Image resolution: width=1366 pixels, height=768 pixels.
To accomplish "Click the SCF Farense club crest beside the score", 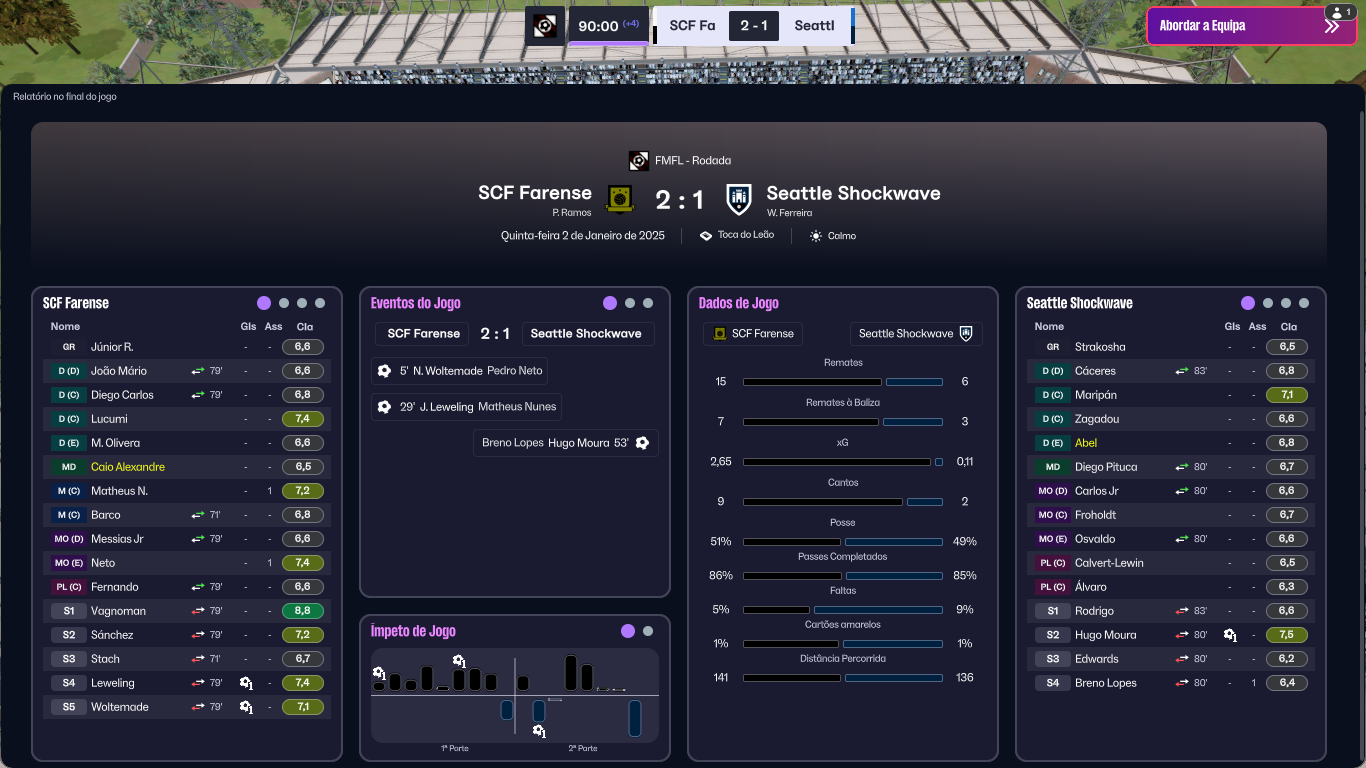I will (x=620, y=198).
